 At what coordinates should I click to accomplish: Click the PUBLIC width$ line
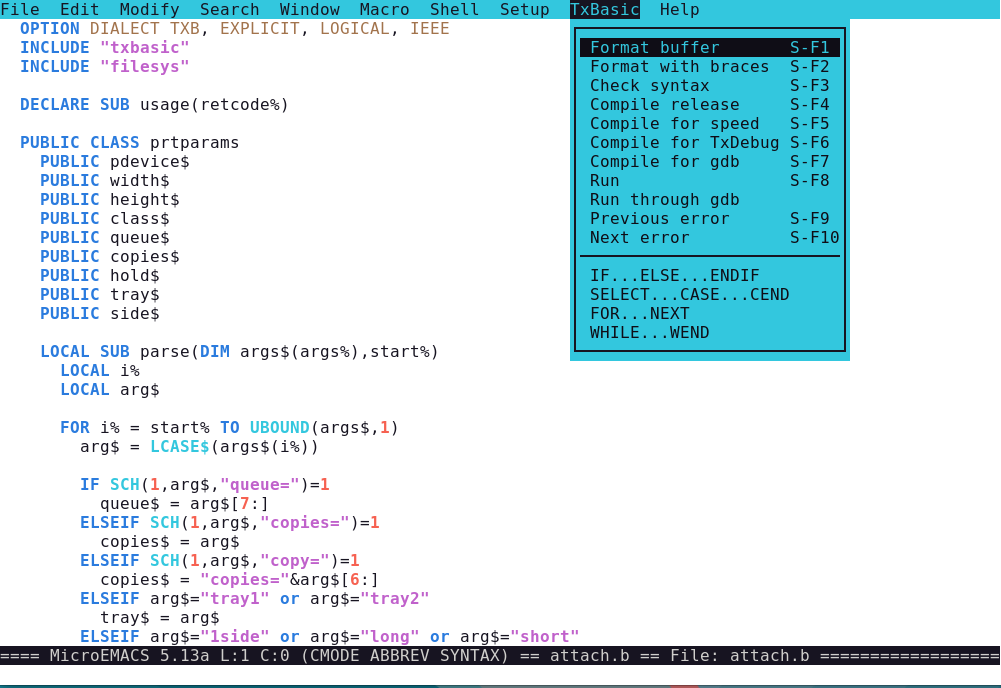[104, 181]
